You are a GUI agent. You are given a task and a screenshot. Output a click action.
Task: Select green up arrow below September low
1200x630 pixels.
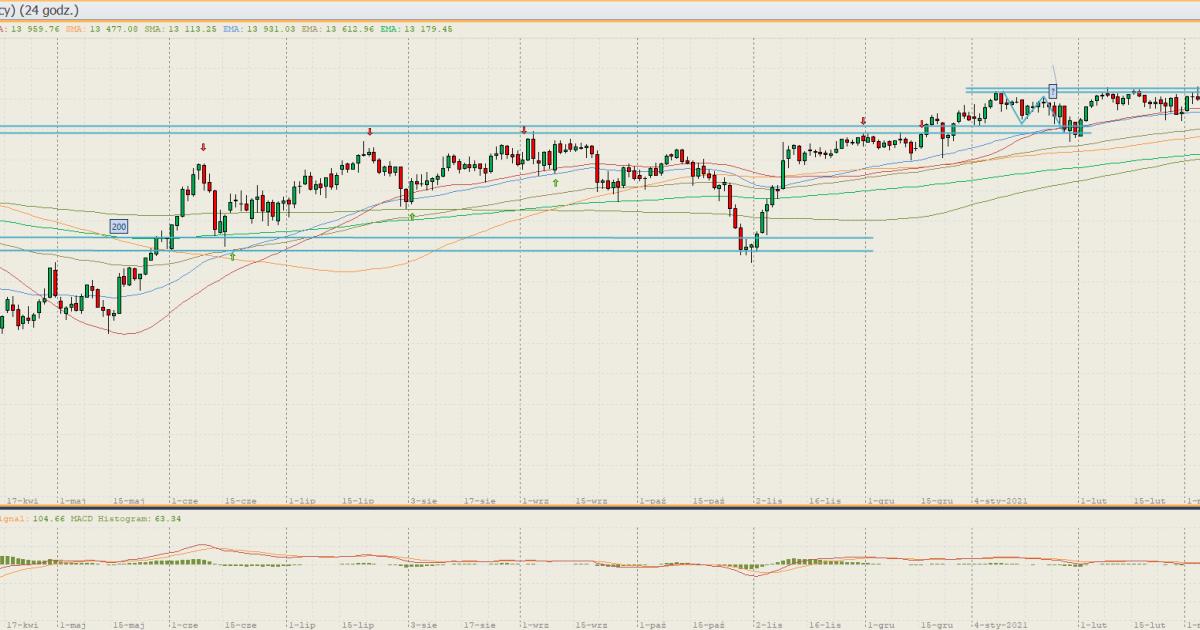click(555, 183)
